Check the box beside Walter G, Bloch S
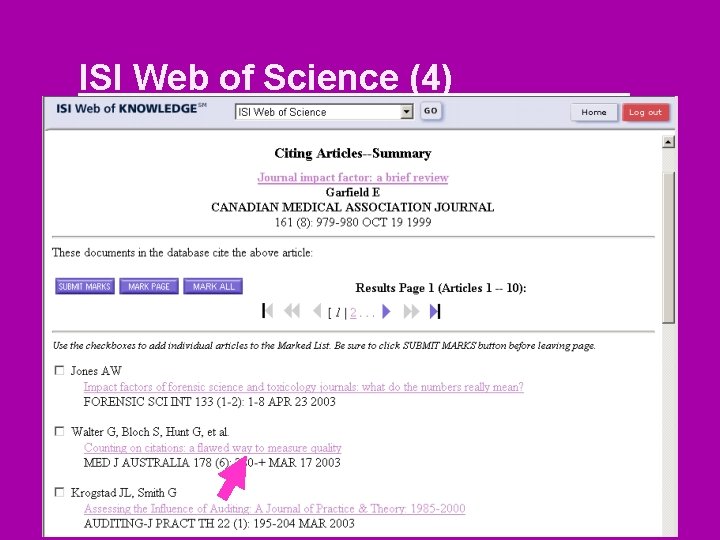 [x=59, y=431]
